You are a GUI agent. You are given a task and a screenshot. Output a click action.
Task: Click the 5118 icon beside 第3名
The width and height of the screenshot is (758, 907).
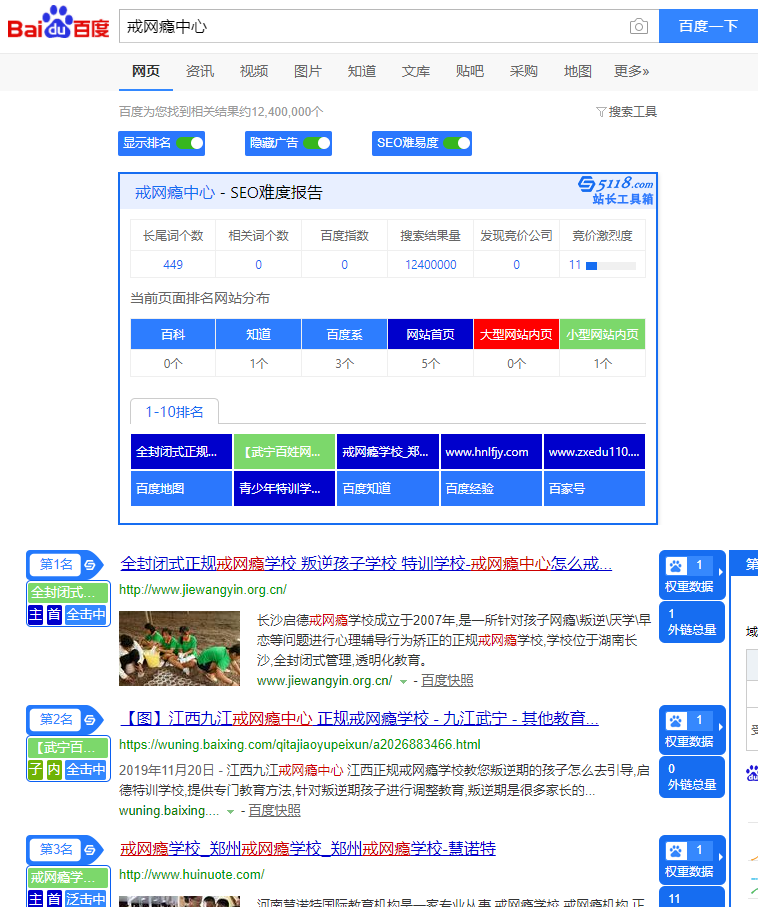point(90,850)
